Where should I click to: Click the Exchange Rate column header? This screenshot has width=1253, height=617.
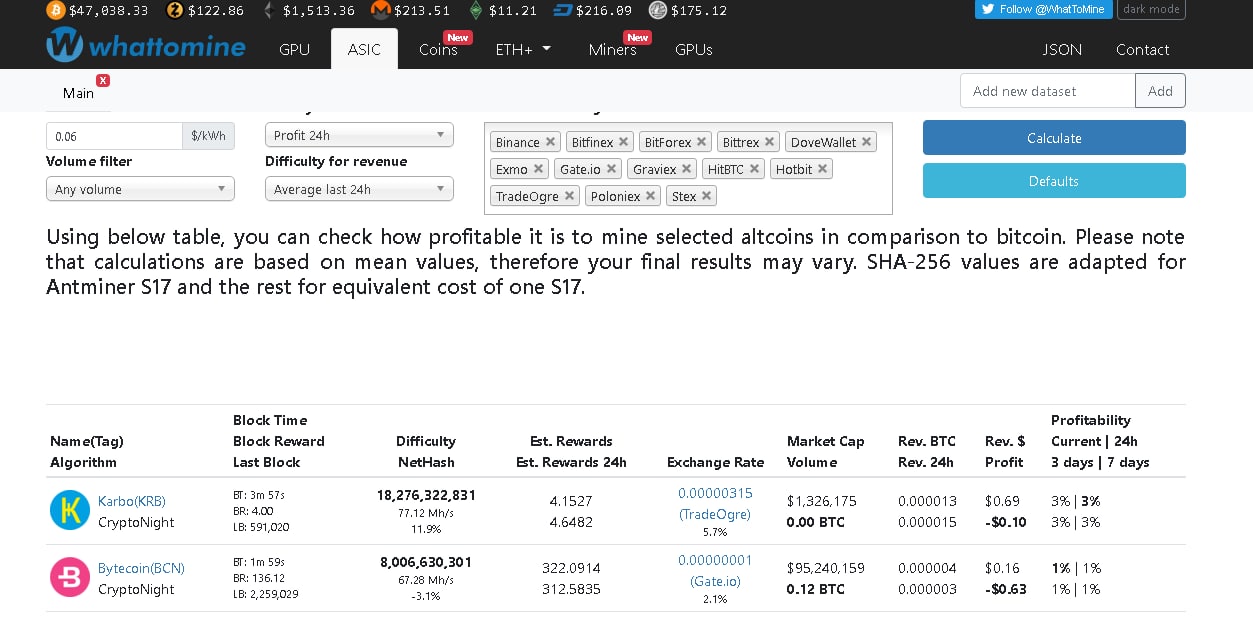point(715,462)
